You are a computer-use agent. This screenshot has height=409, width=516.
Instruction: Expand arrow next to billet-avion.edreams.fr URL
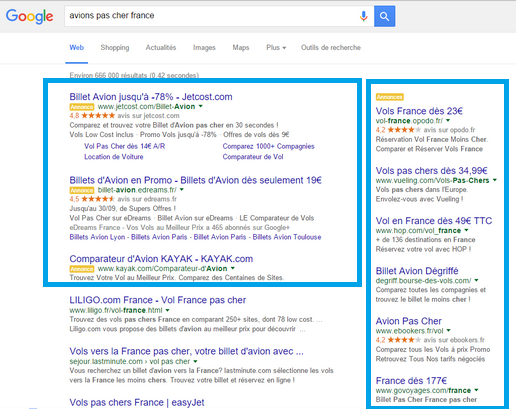pos(182,190)
